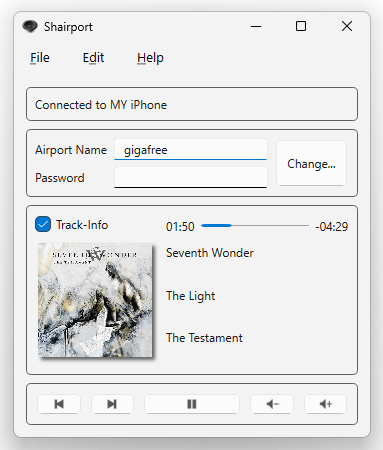Maximize the Shairport window
This screenshot has width=383, height=450.
coord(301,26)
